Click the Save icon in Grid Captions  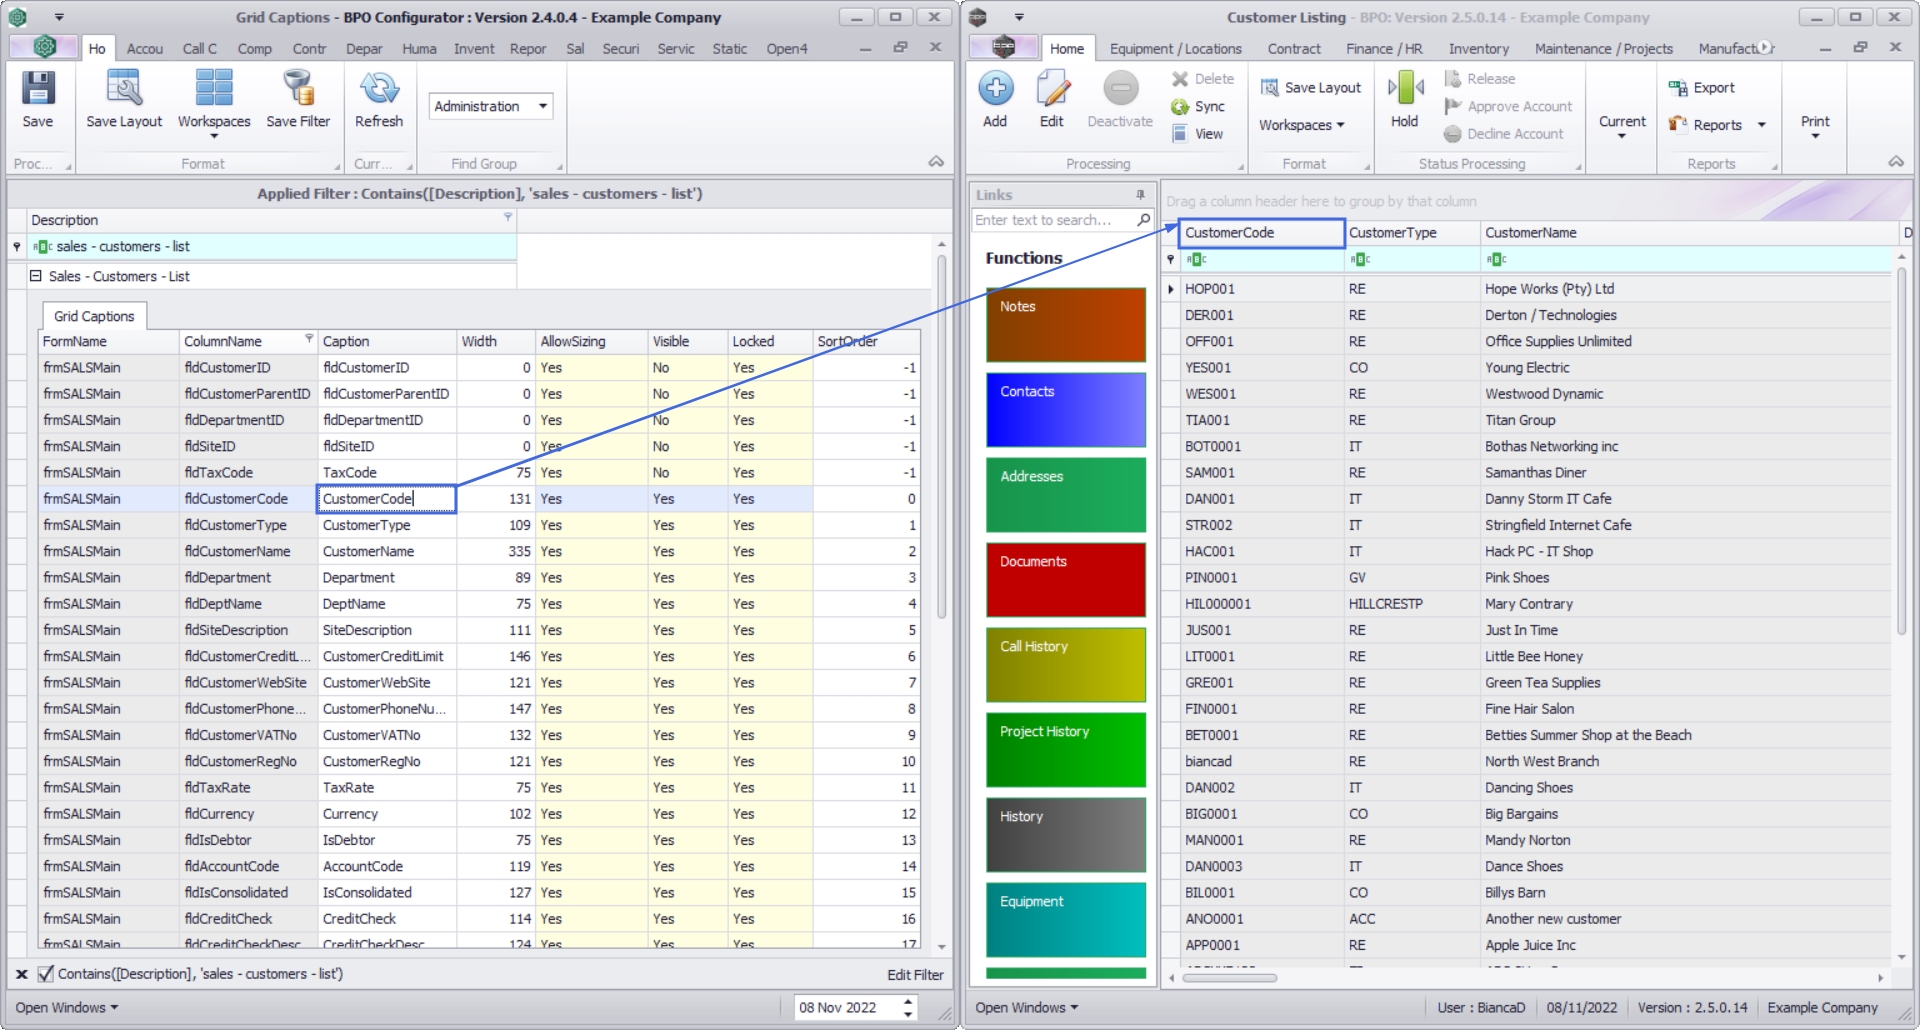coord(38,89)
